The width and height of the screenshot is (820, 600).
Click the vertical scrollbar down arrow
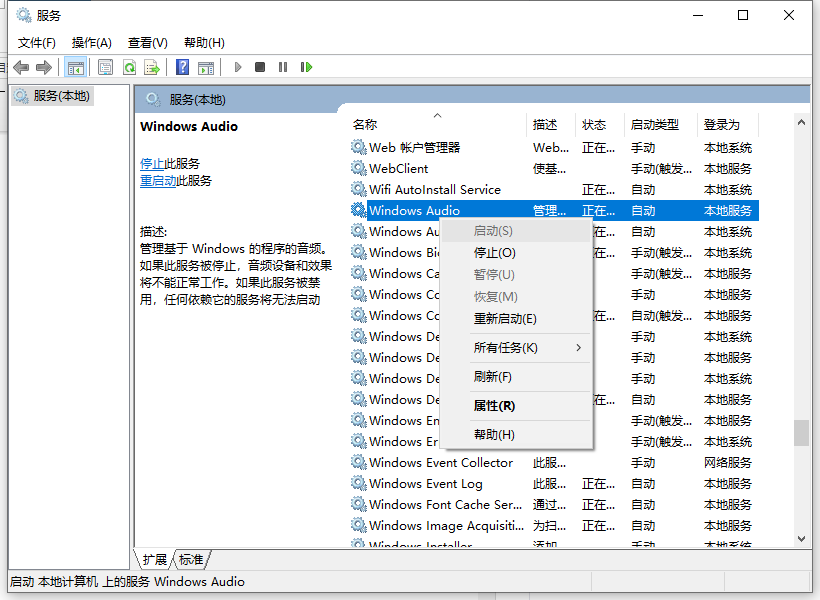tap(801, 539)
